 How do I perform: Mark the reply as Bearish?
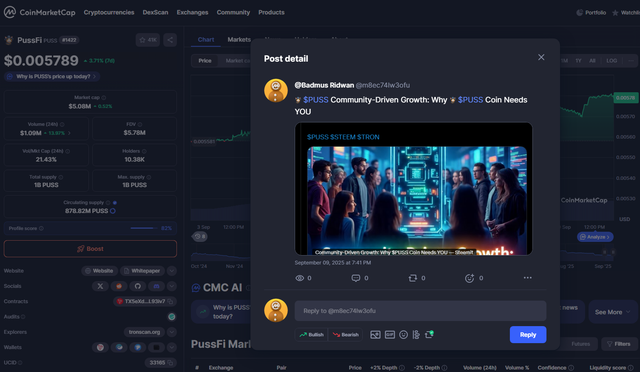point(345,334)
